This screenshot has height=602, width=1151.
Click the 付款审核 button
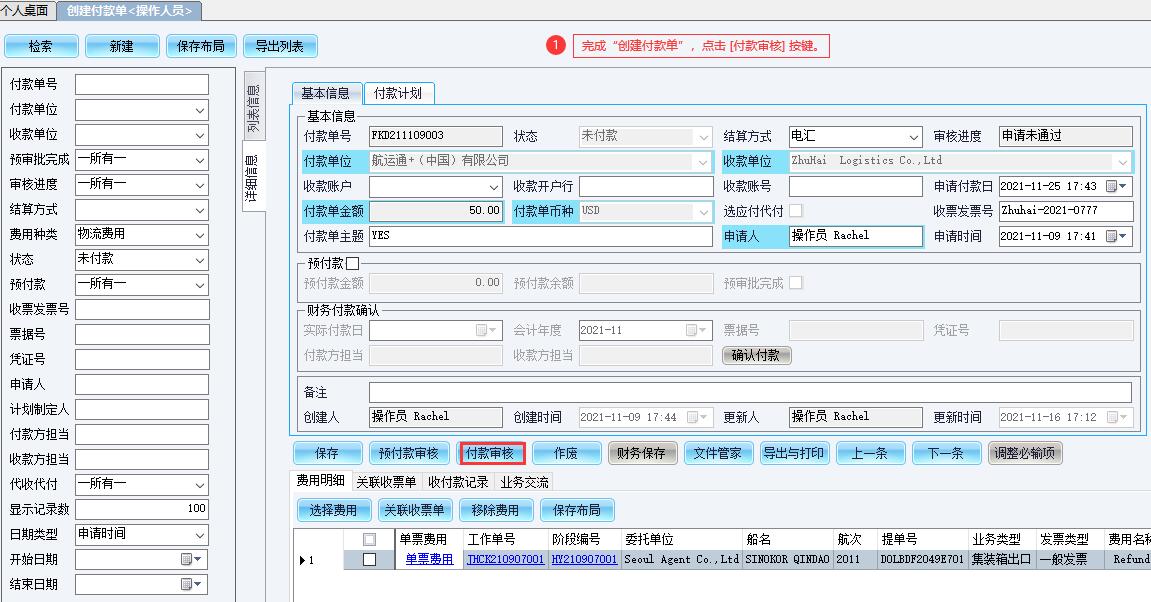pyautogui.click(x=492, y=453)
